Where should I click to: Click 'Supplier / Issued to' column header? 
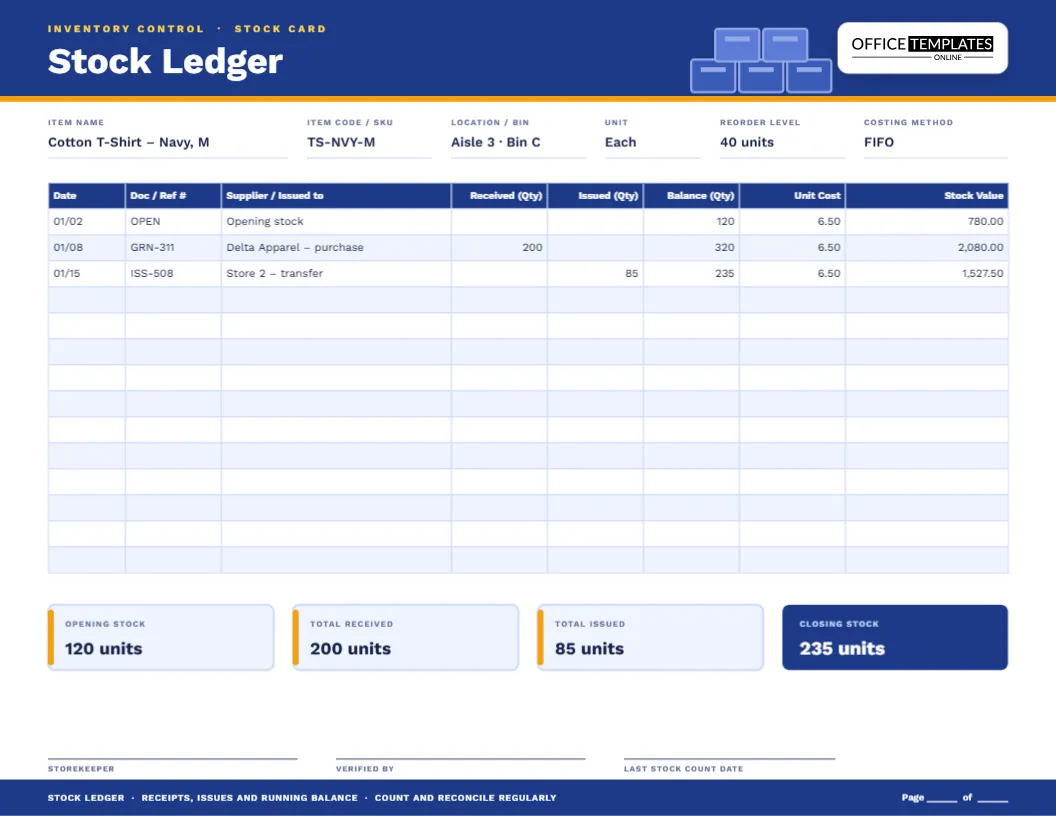[x=336, y=195]
